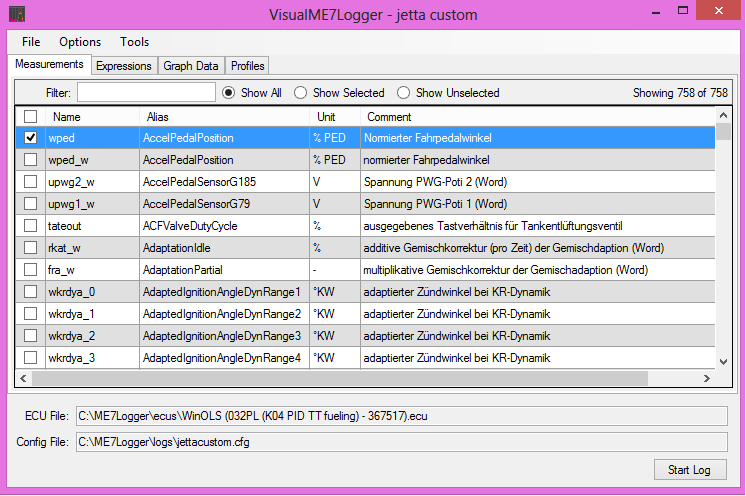Click the '% PED' unit in wped_w row
The width and height of the screenshot is (746, 496).
[329, 160]
